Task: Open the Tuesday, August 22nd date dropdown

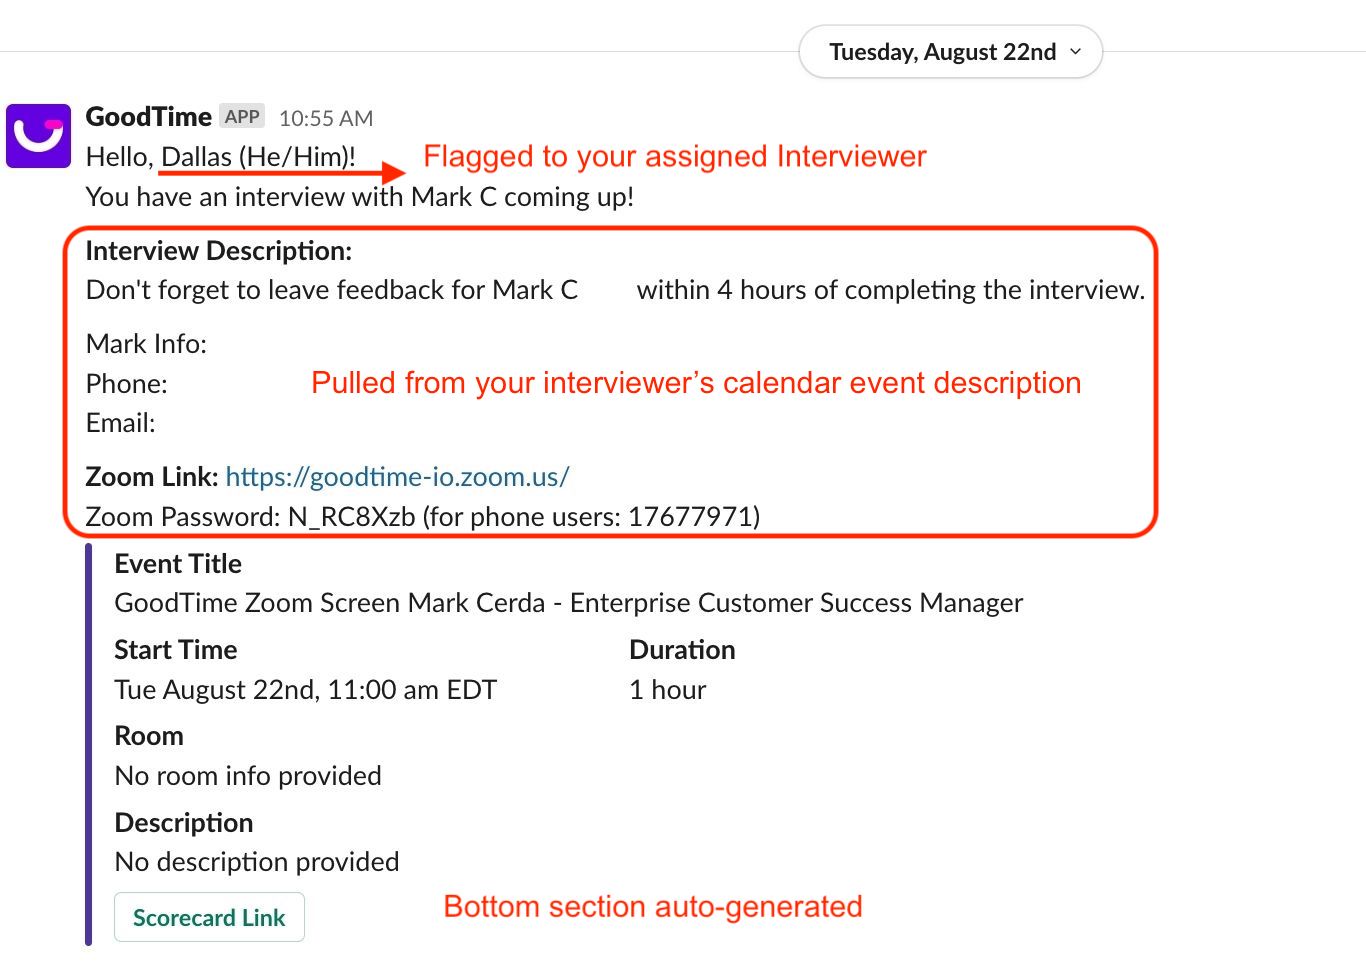Action: point(942,52)
